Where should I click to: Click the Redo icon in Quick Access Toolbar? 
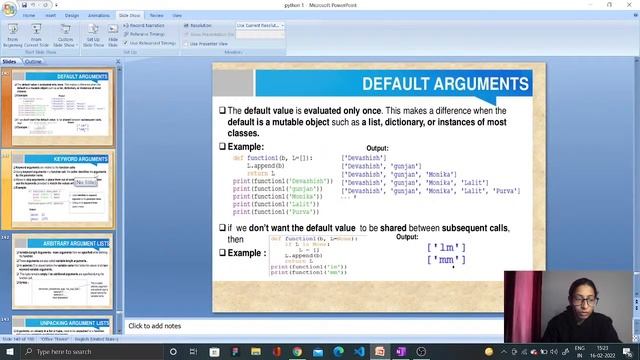pos(45,5)
